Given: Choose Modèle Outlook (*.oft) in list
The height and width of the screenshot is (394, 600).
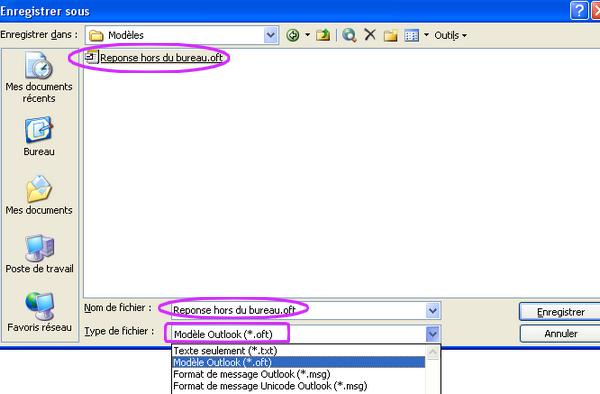Looking at the screenshot, I should point(298,362).
